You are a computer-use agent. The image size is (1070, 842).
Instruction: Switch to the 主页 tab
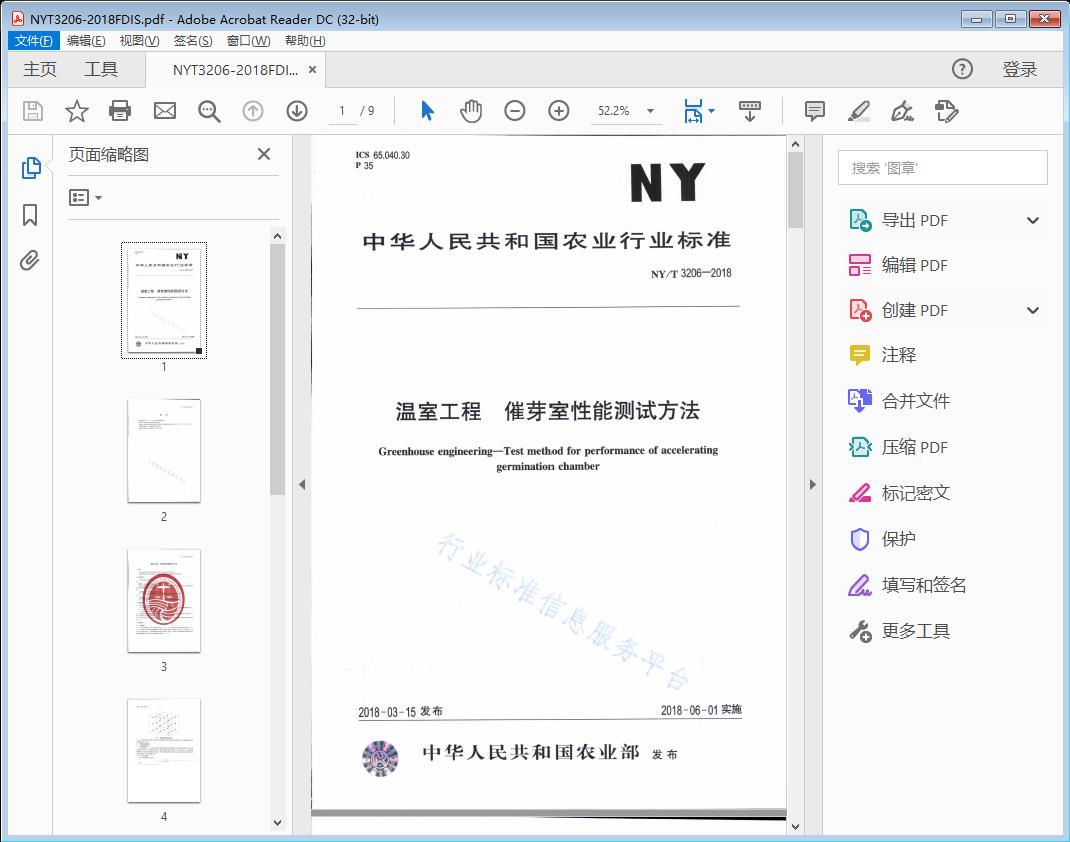coord(39,69)
